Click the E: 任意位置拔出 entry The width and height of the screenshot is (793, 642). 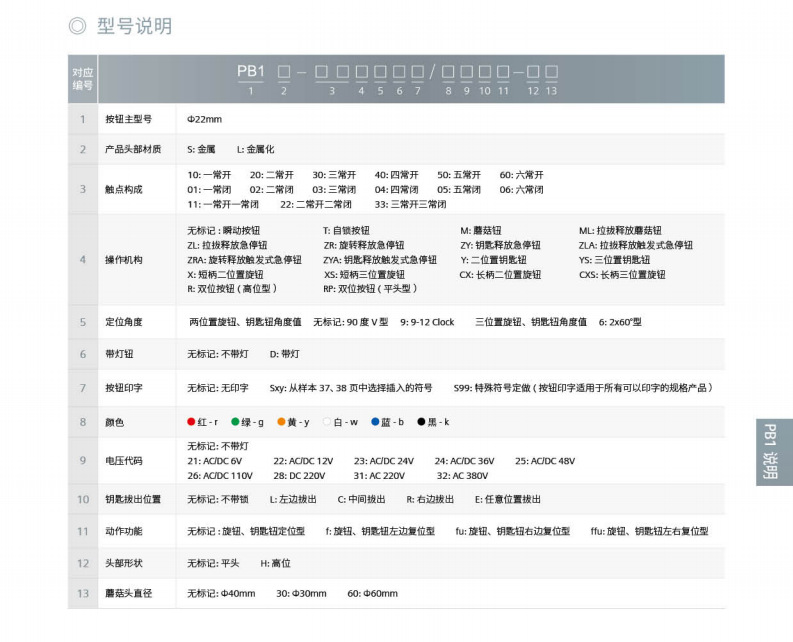(508, 499)
